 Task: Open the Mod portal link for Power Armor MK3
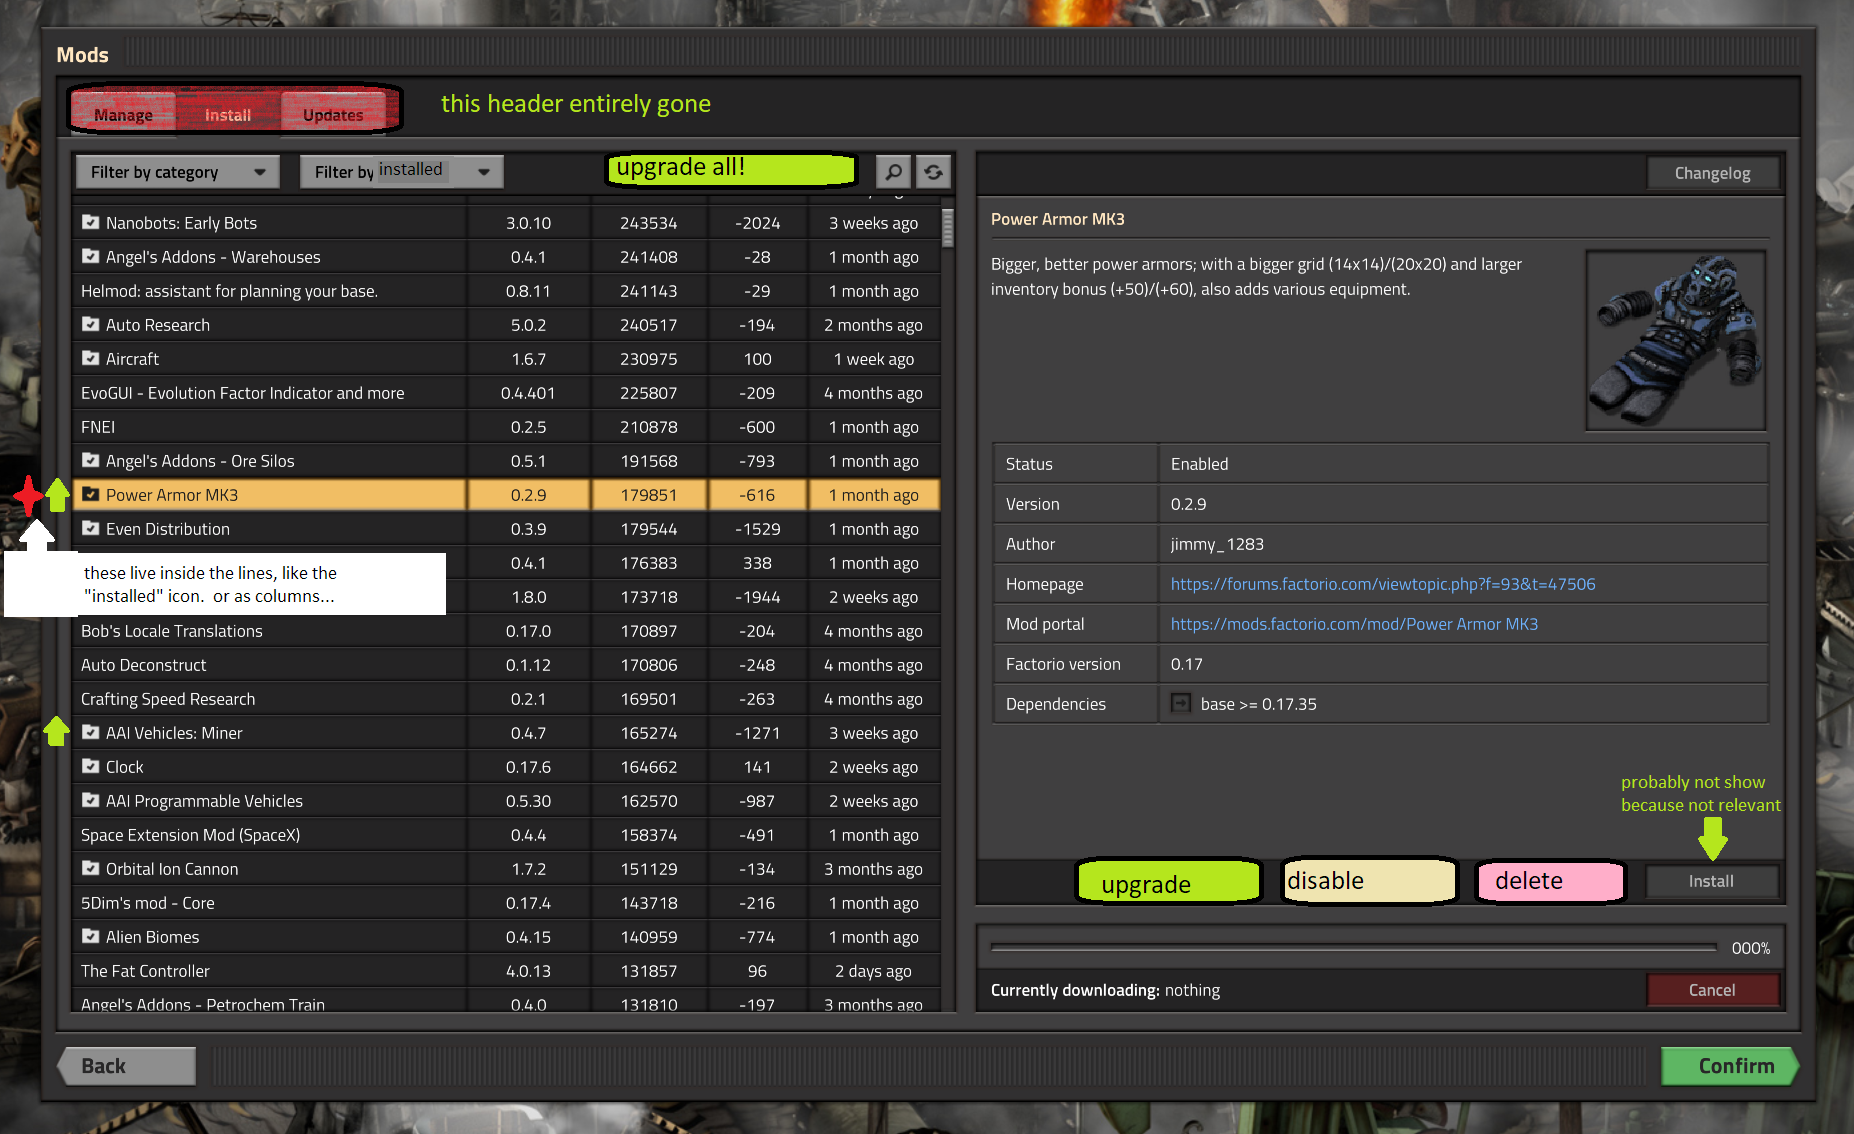pyautogui.click(x=1354, y=624)
